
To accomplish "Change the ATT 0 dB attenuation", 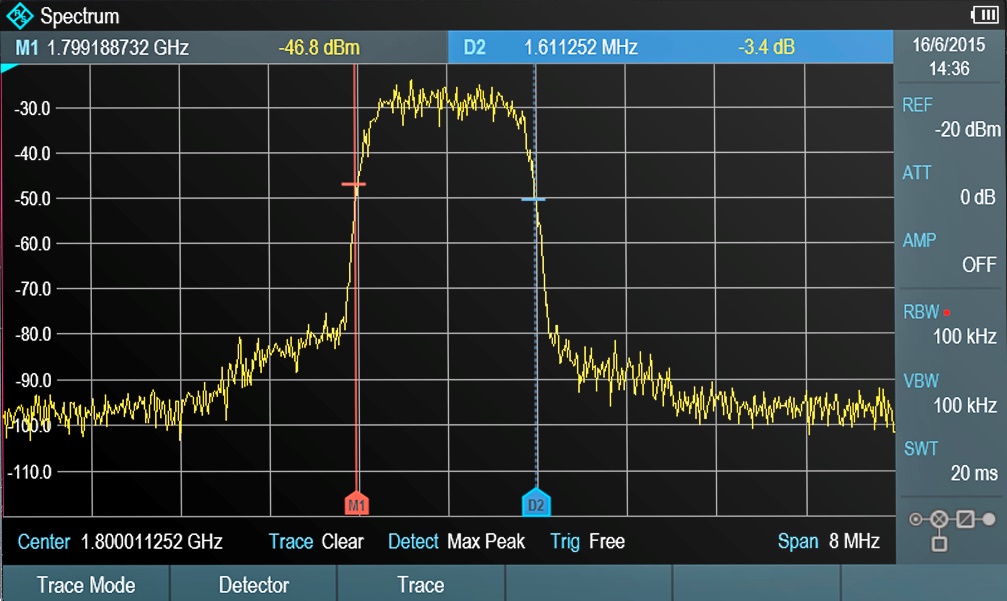I will tap(950, 185).
